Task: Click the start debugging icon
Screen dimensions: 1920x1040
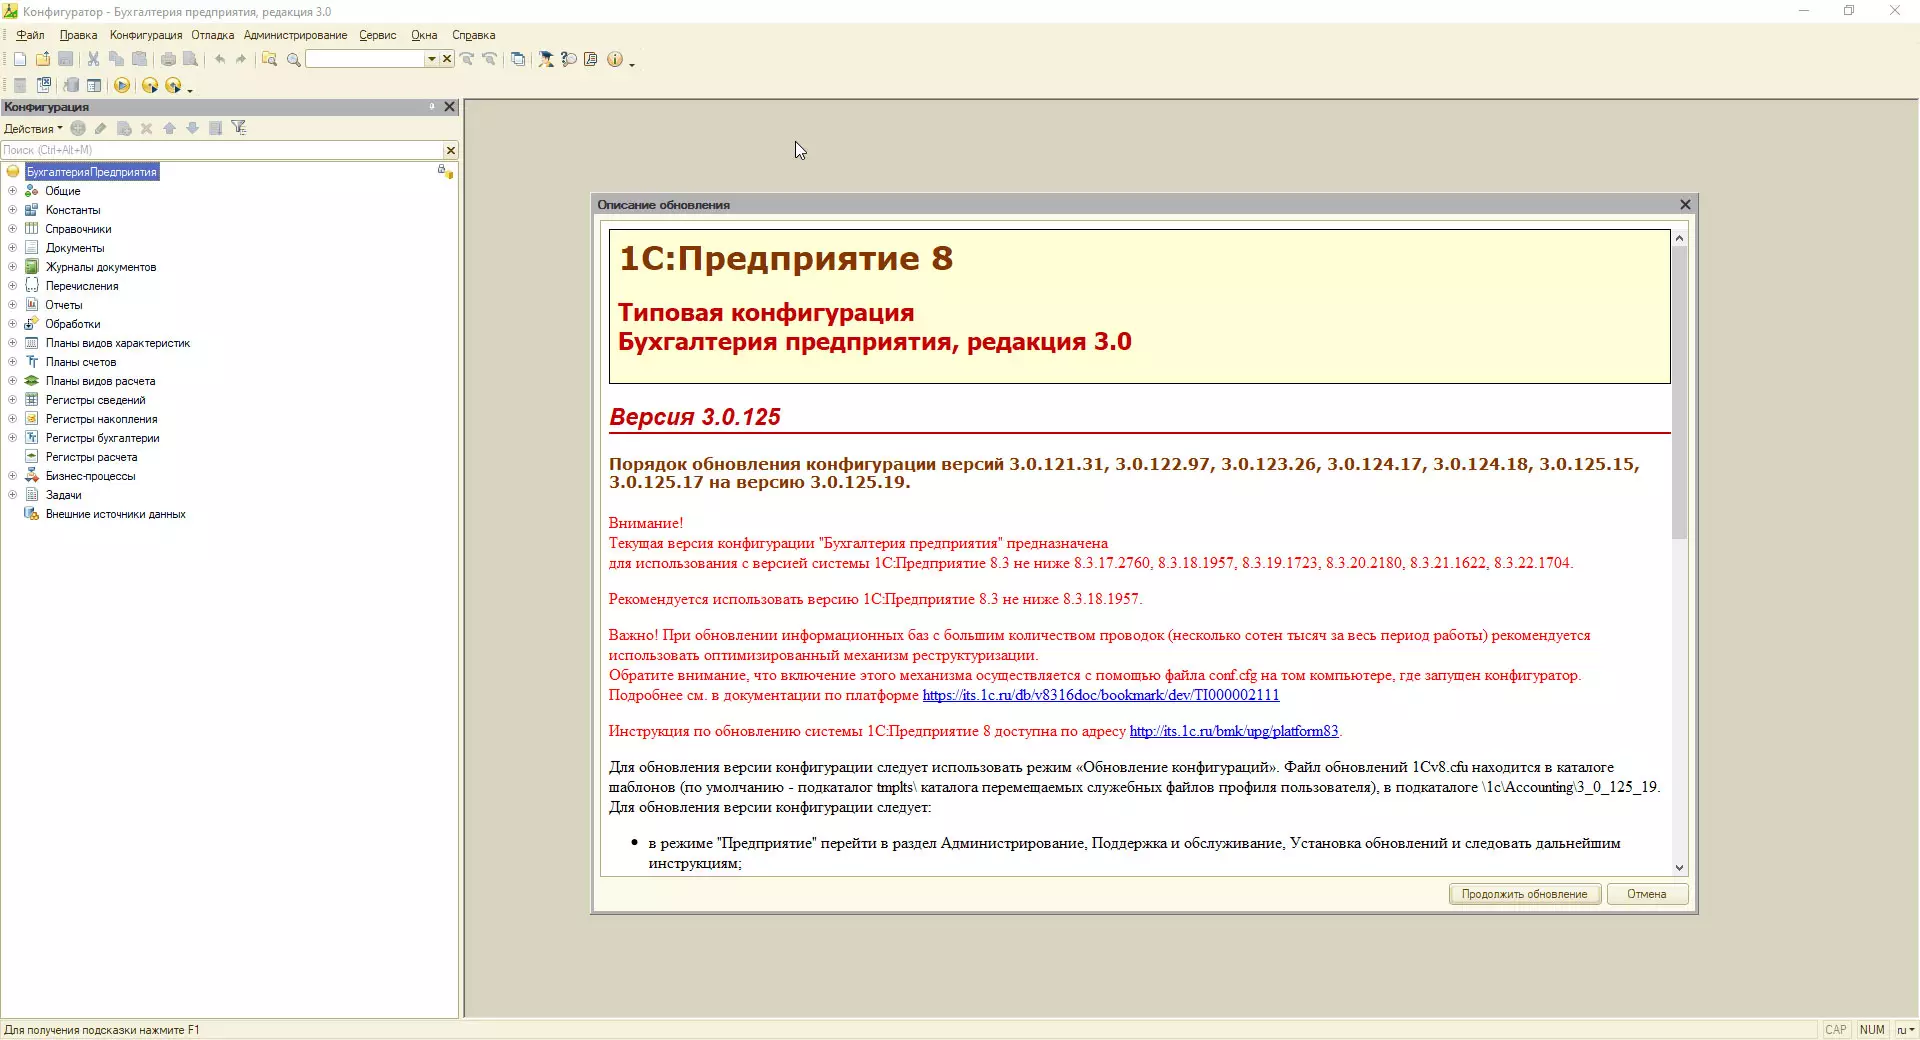Action: pyautogui.click(x=149, y=85)
